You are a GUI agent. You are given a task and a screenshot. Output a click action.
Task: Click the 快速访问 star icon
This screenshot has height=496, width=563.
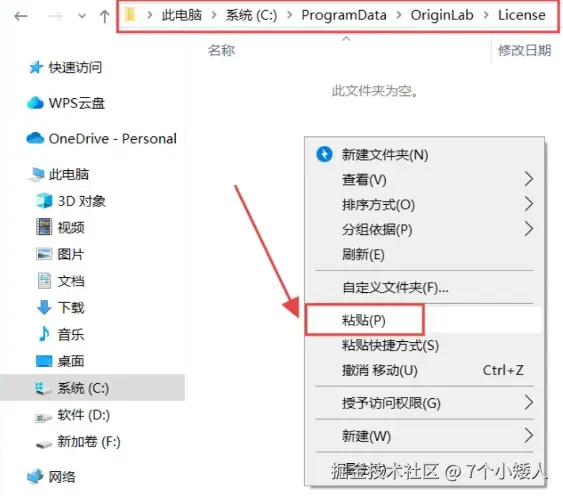(x=36, y=67)
